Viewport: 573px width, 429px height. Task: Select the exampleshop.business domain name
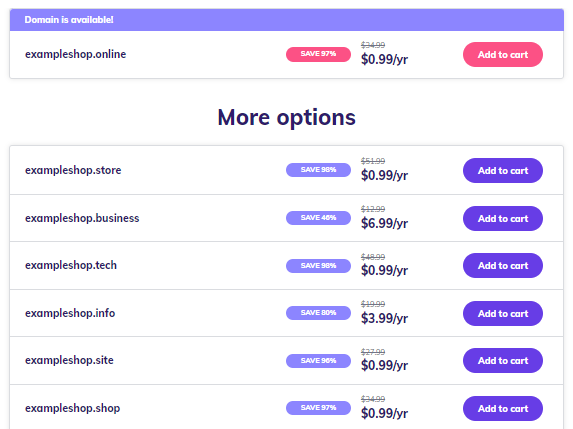(82, 218)
